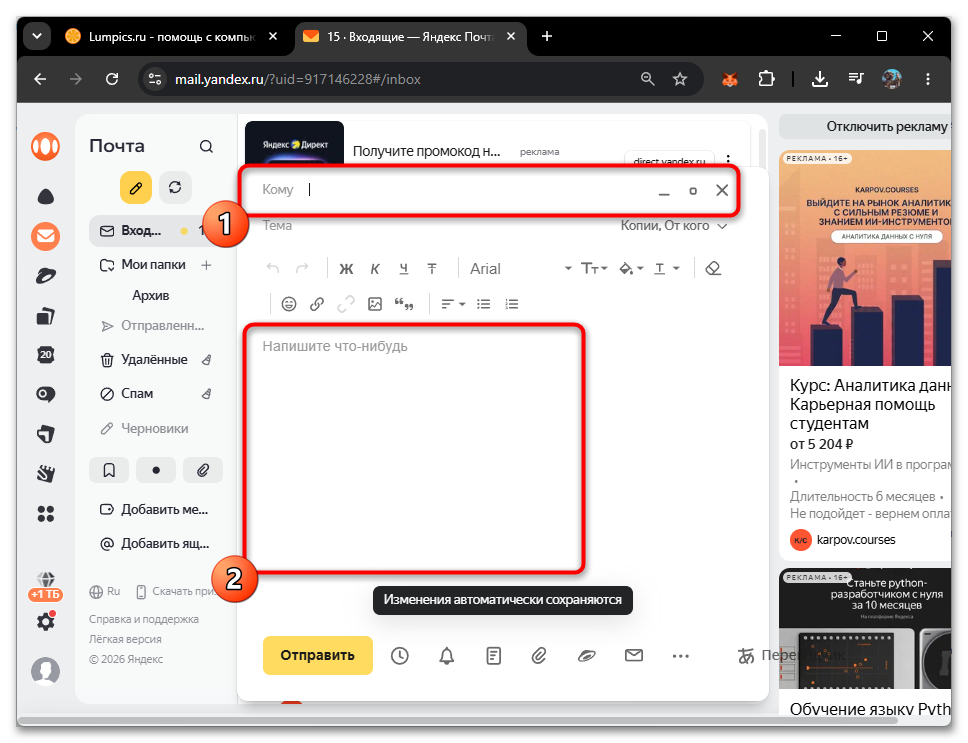Screen dimensions: 968x743
Task: Toggle italic formatting К
Action: click(x=375, y=269)
